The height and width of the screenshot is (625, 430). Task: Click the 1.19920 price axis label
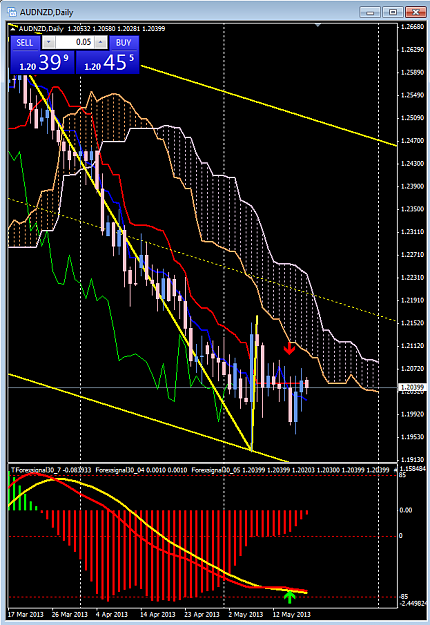click(x=412, y=414)
